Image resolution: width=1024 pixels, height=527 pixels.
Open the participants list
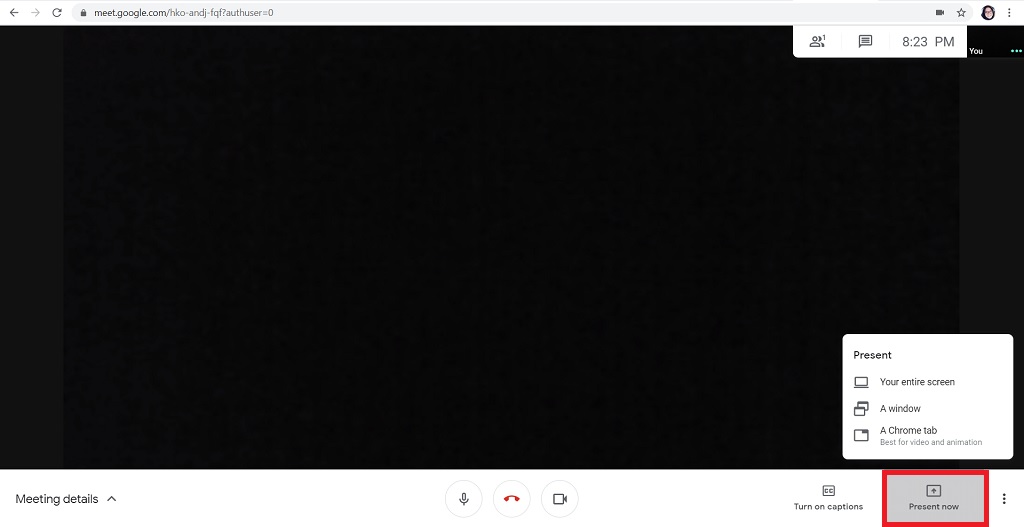coord(818,42)
